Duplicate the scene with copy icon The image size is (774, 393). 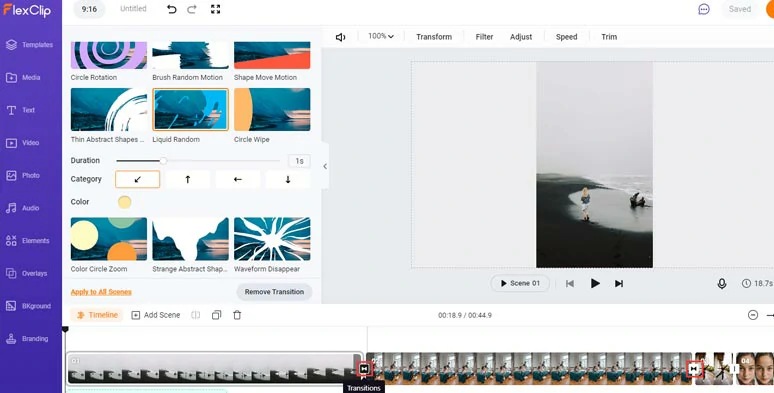coord(216,315)
